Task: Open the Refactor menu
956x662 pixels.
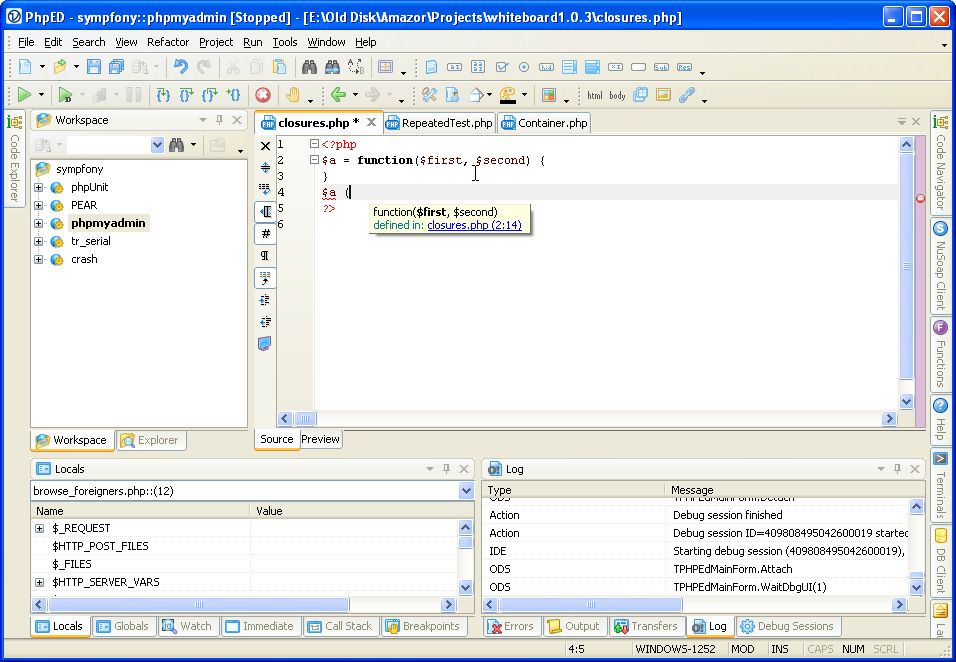Action: (168, 42)
